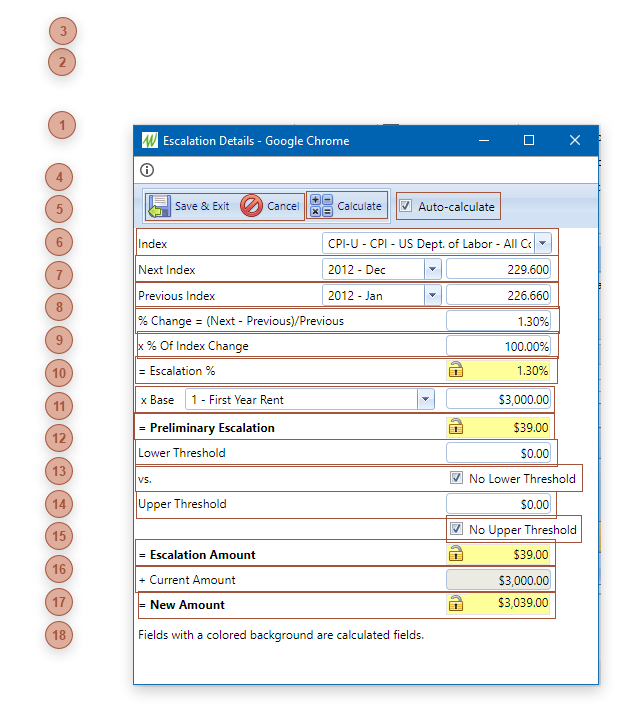The image size is (620, 710).
Task: Click the '= Escalation Amount' label
Action: (x=197, y=555)
